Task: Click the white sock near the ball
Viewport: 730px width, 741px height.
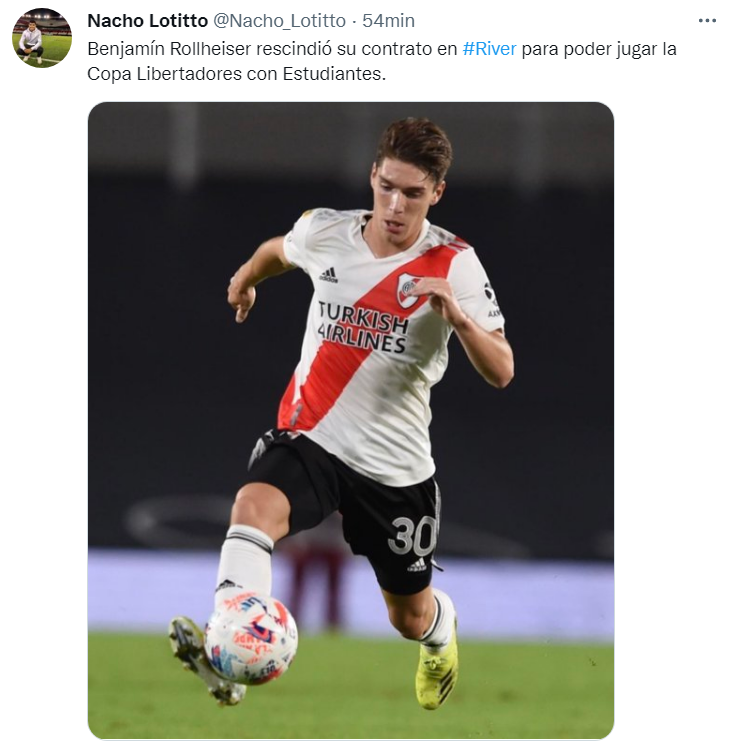Action: [245, 562]
